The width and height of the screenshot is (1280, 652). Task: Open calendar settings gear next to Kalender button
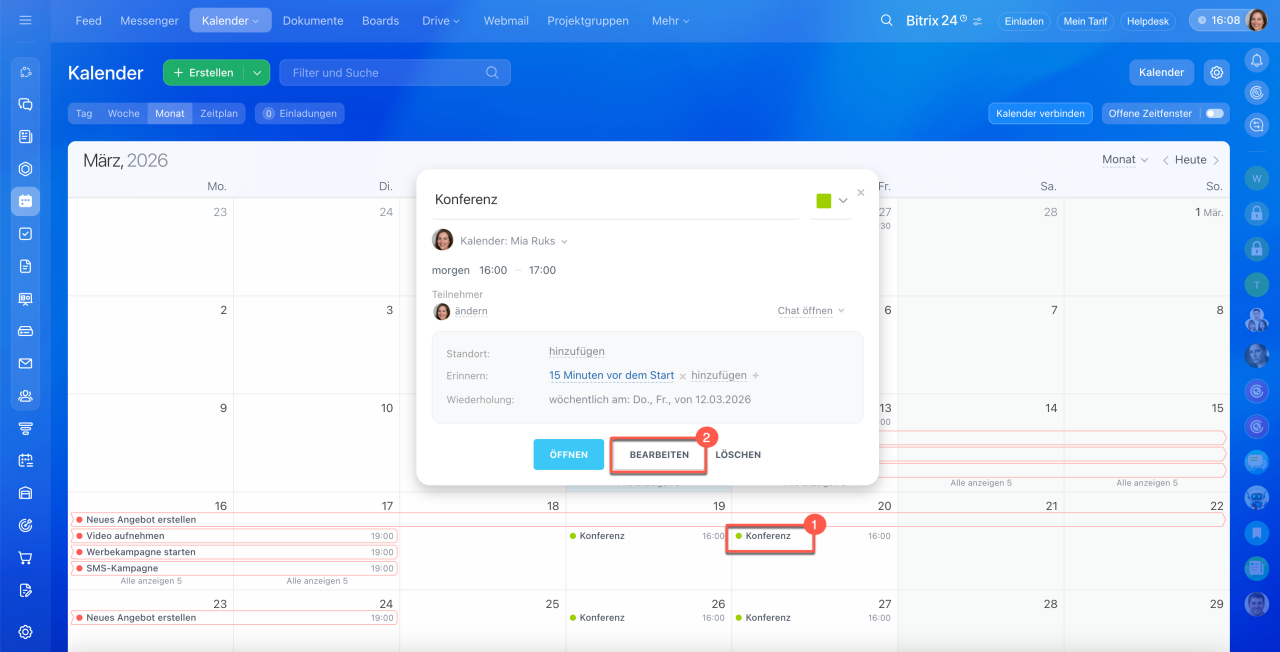click(x=1216, y=72)
